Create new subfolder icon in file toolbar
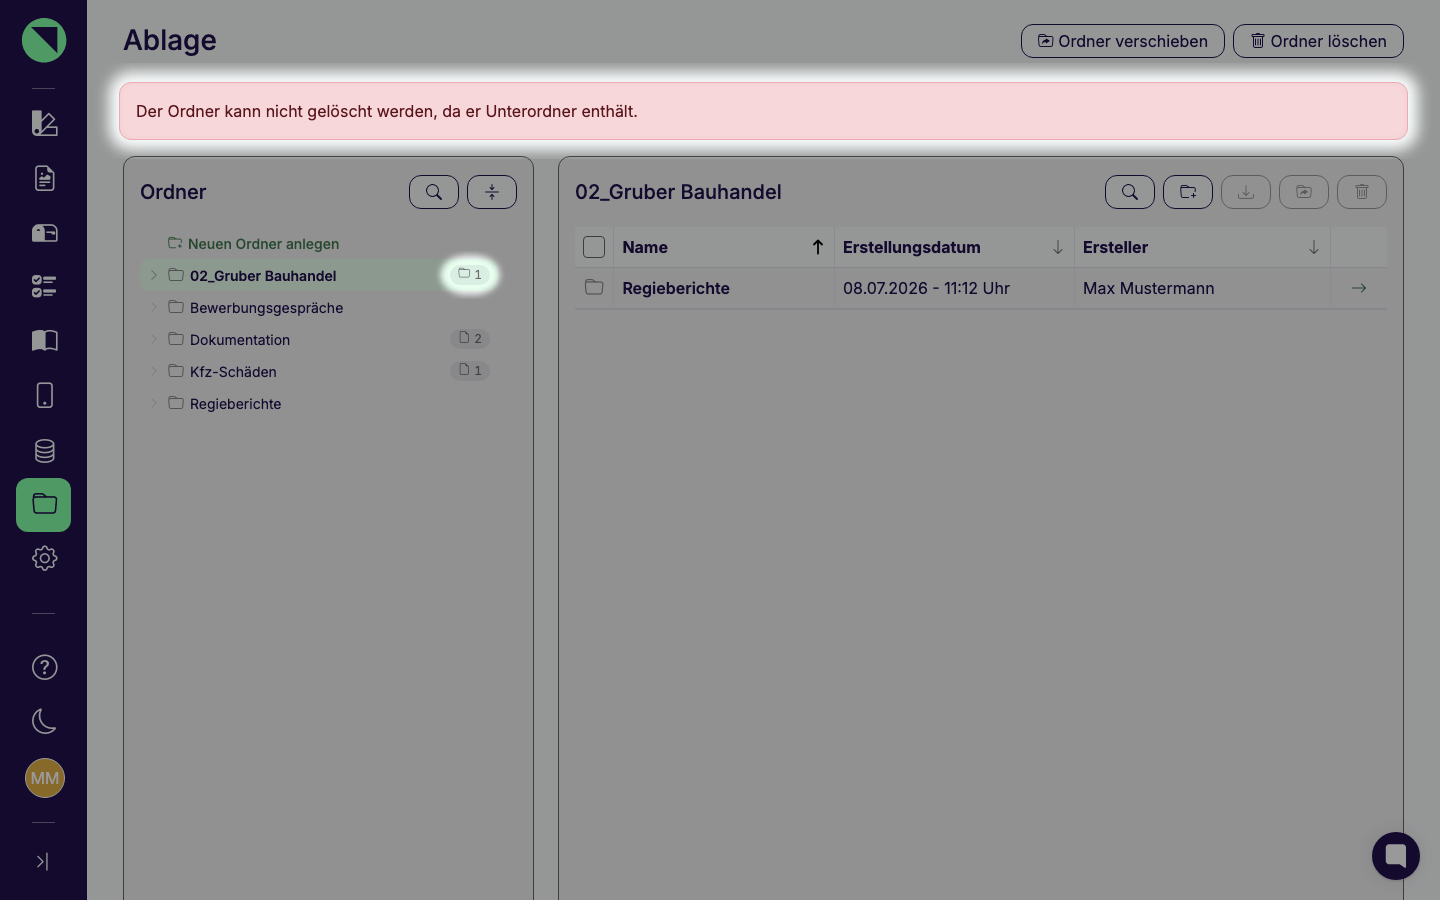The width and height of the screenshot is (1440, 900). click(x=1188, y=192)
